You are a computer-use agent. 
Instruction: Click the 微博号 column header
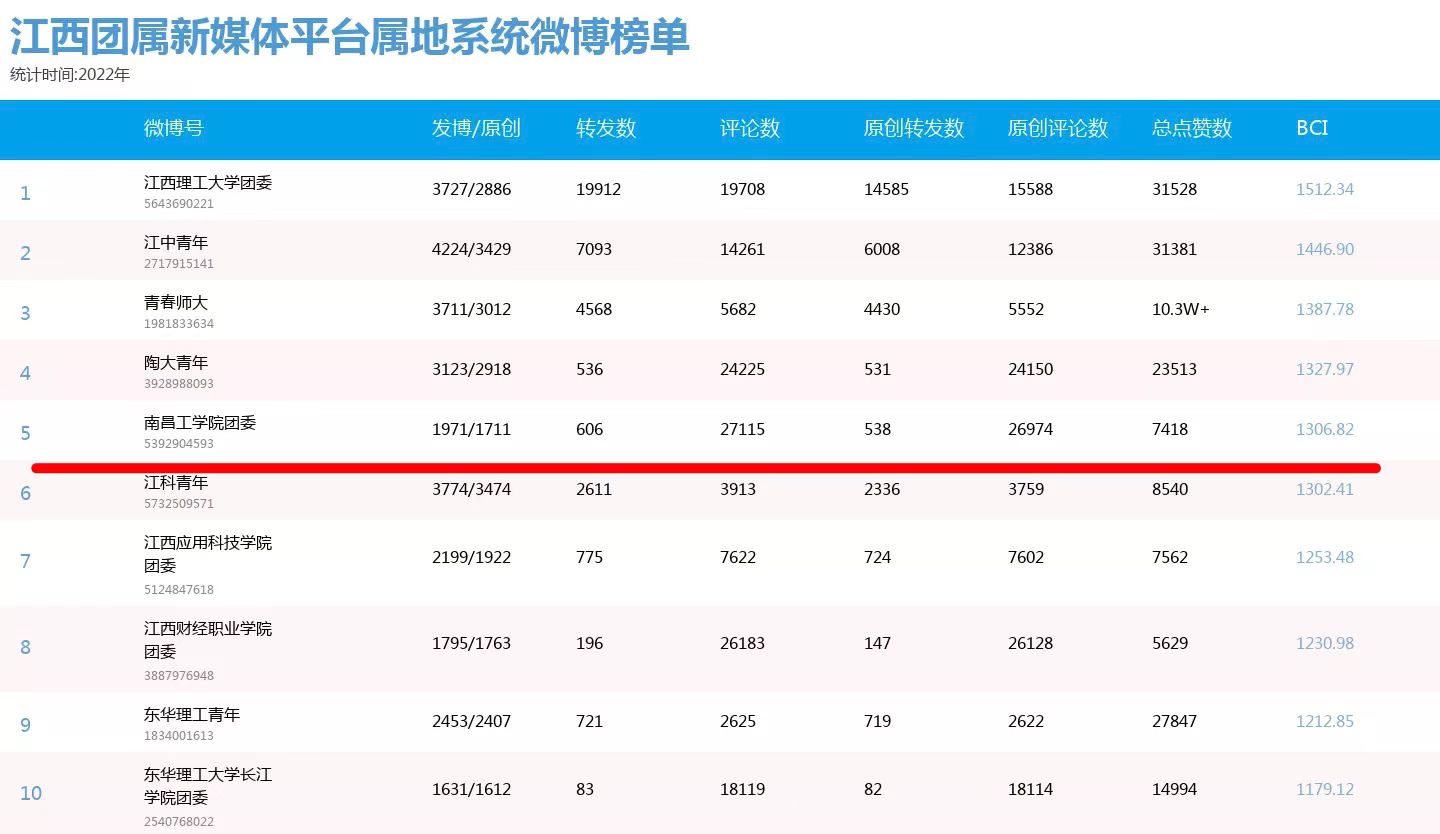tap(174, 128)
